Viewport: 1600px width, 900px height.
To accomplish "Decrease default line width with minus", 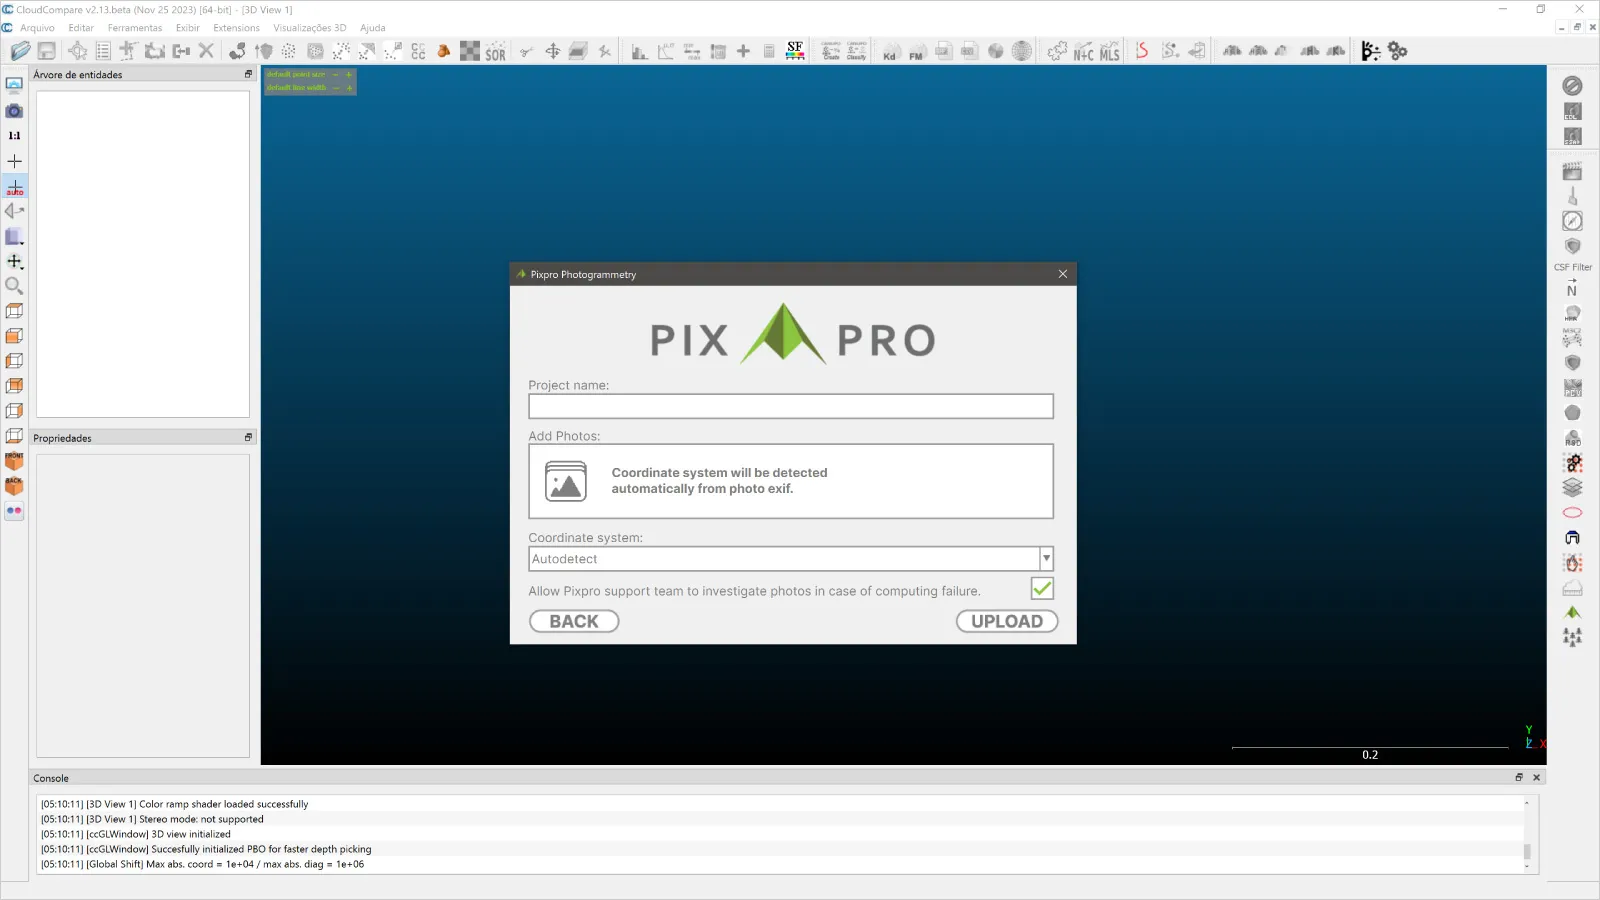I will [x=336, y=88].
